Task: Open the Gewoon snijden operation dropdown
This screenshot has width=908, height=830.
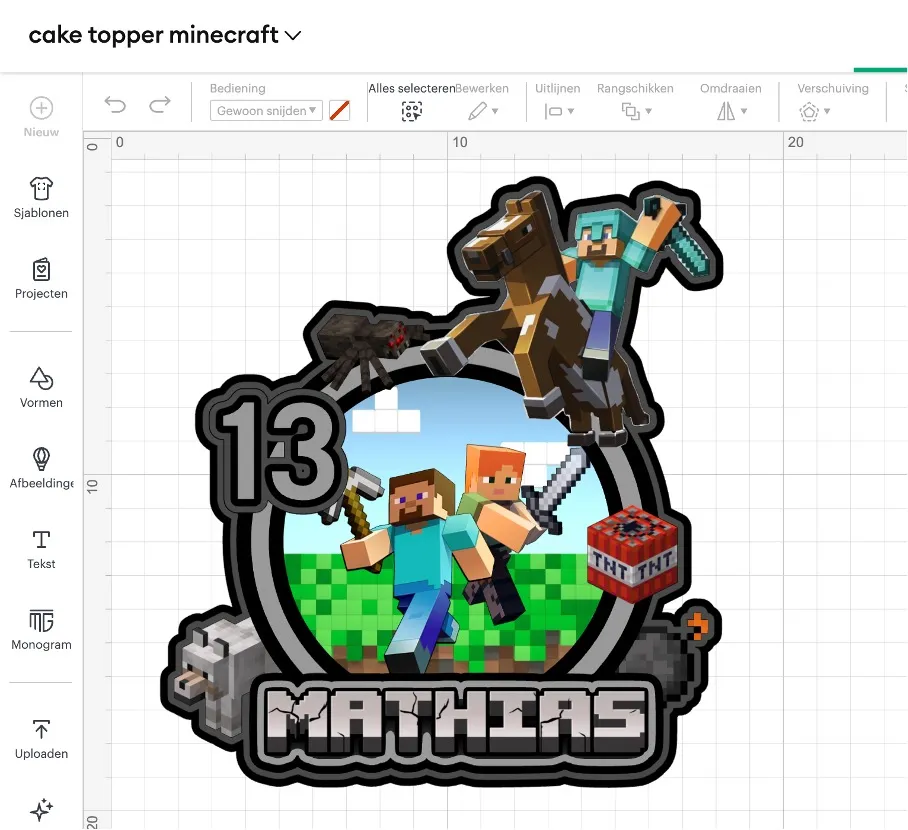Action: click(x=266, y=111)
